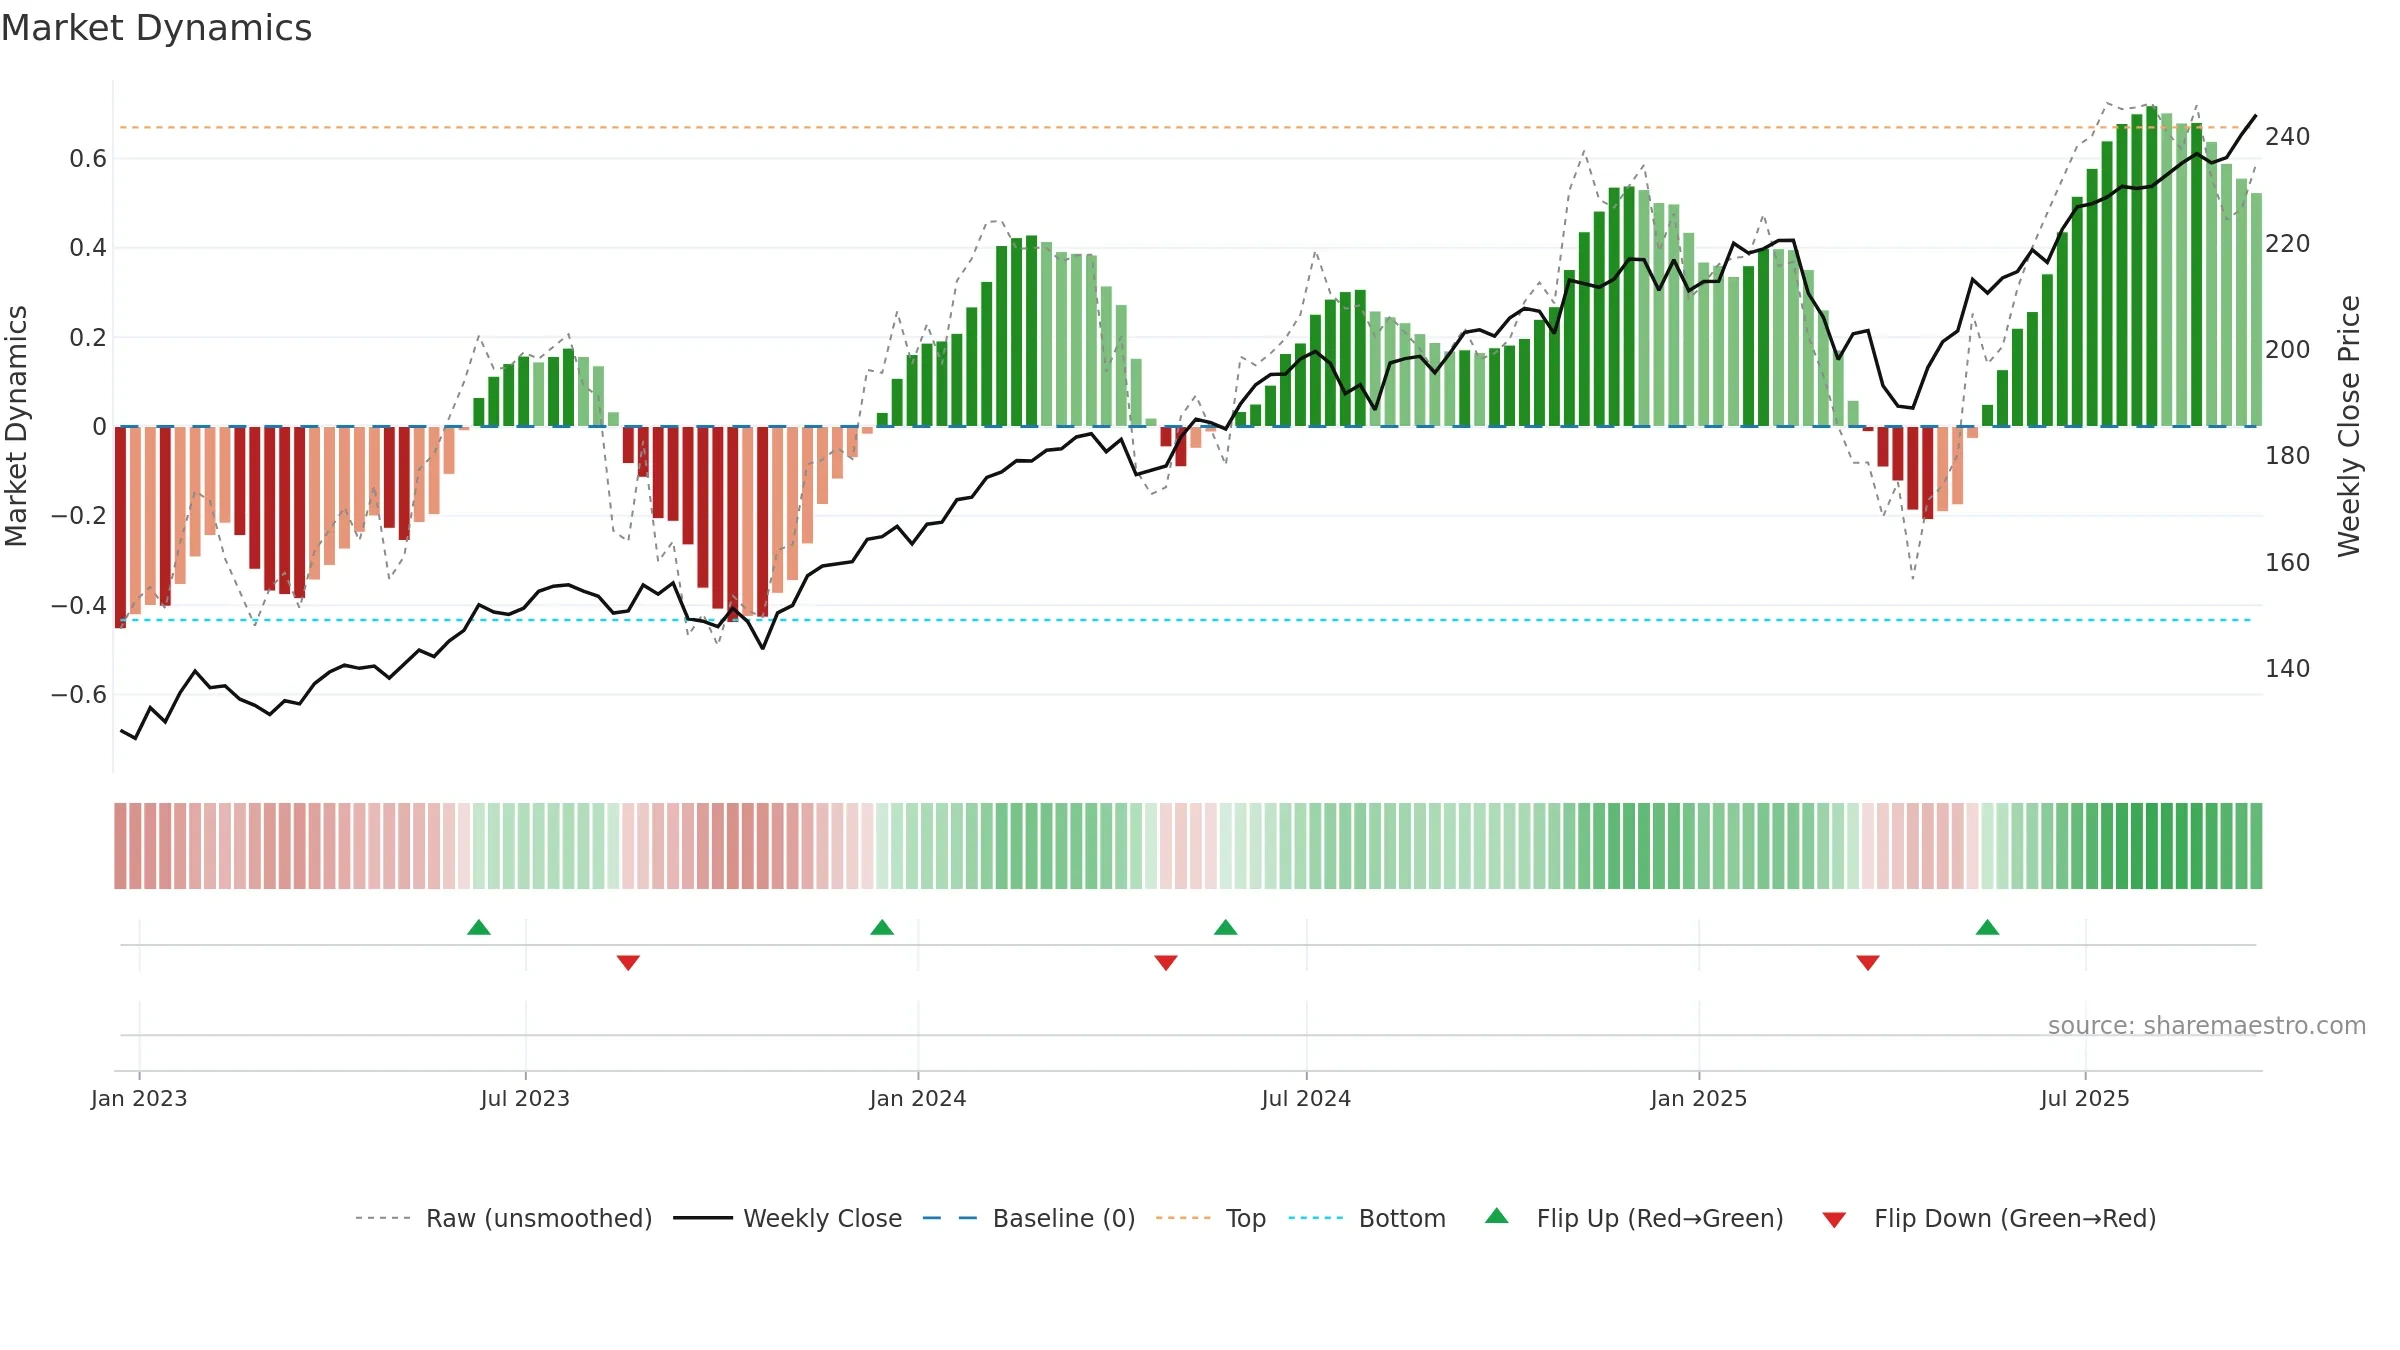Toggle the Flip Up (Red→Green) legend entry

(1634, 1218)
